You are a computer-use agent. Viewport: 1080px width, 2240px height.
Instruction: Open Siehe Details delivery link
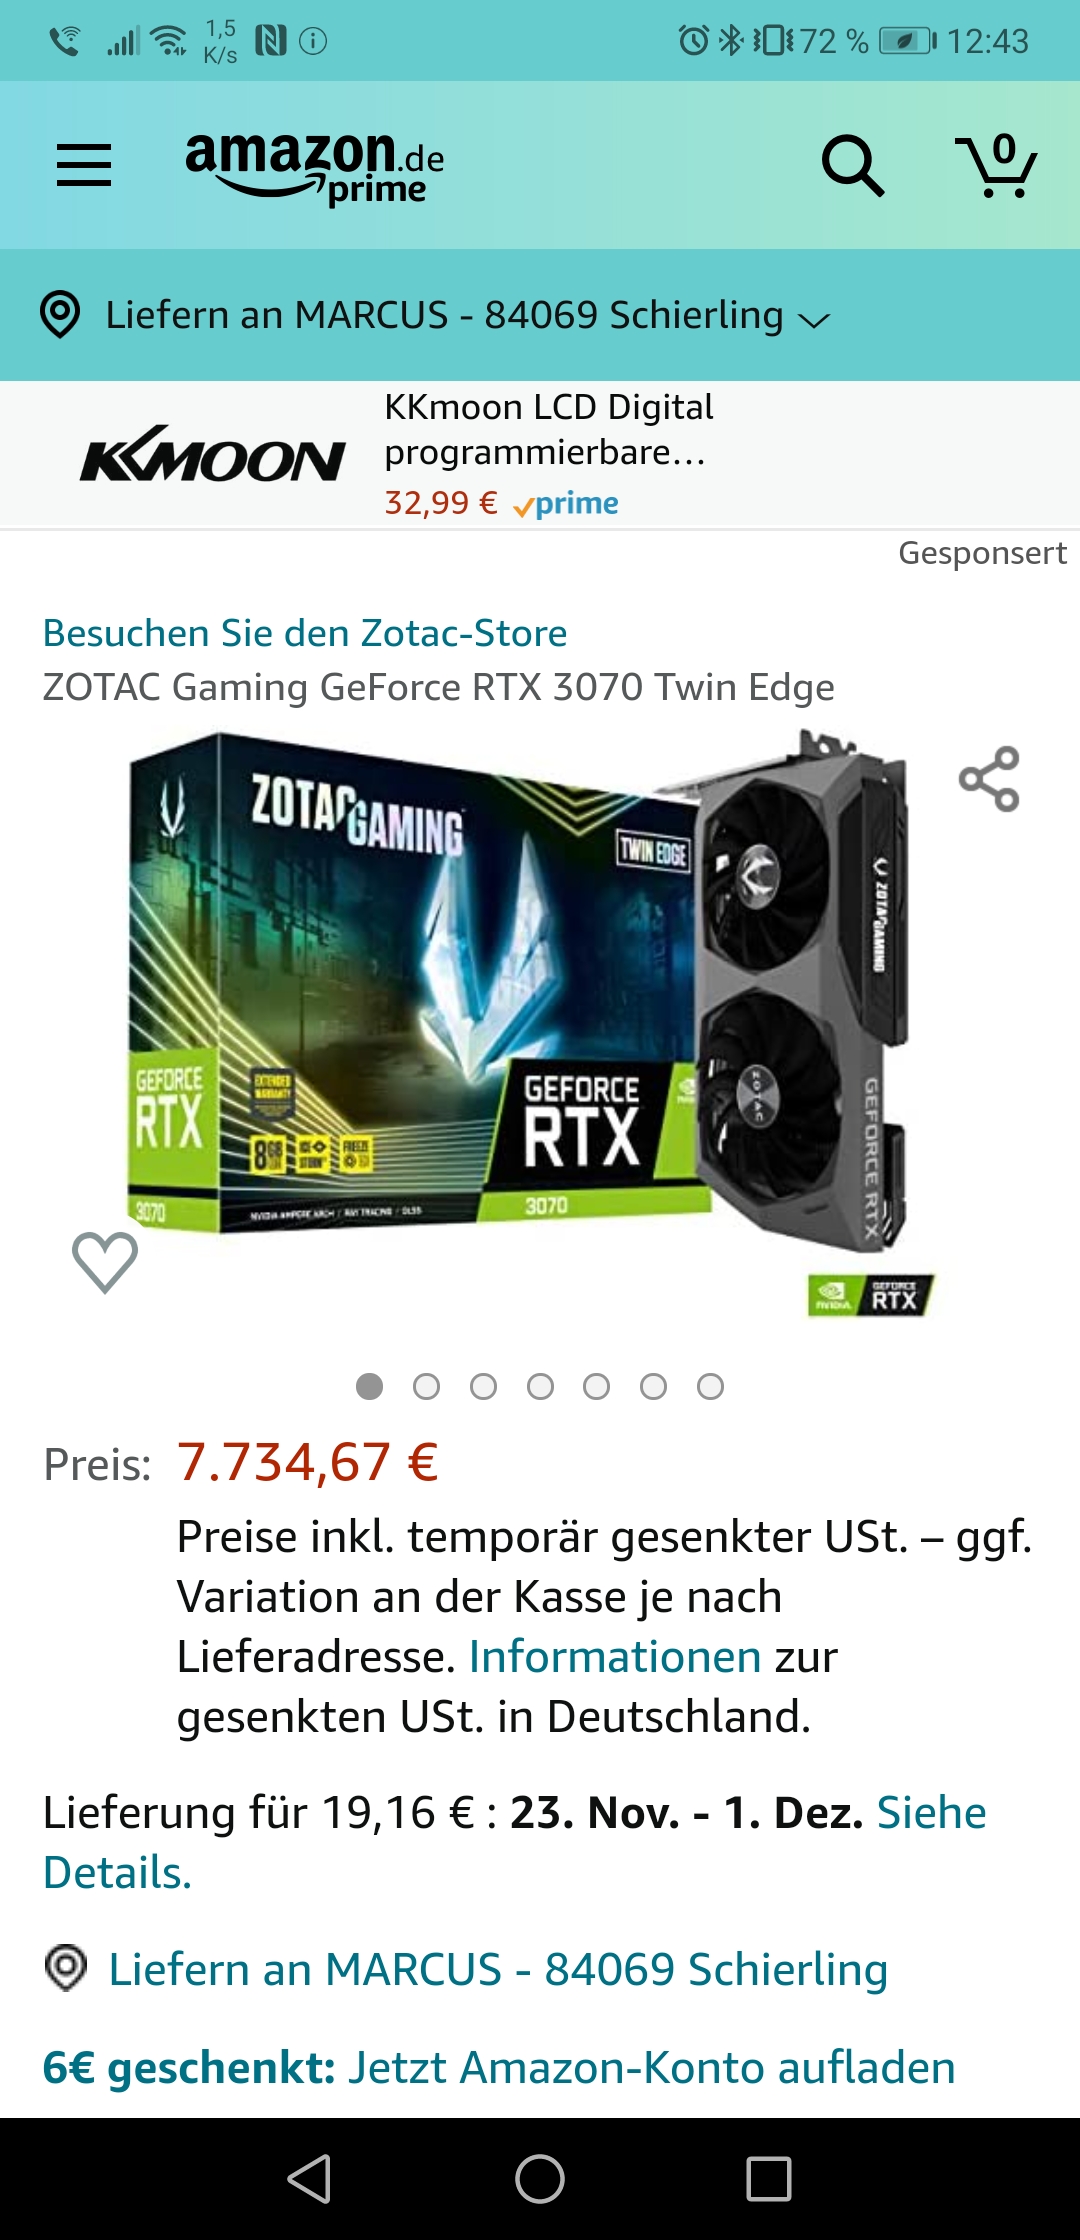pyautogui.click(x=515, y=1842)
